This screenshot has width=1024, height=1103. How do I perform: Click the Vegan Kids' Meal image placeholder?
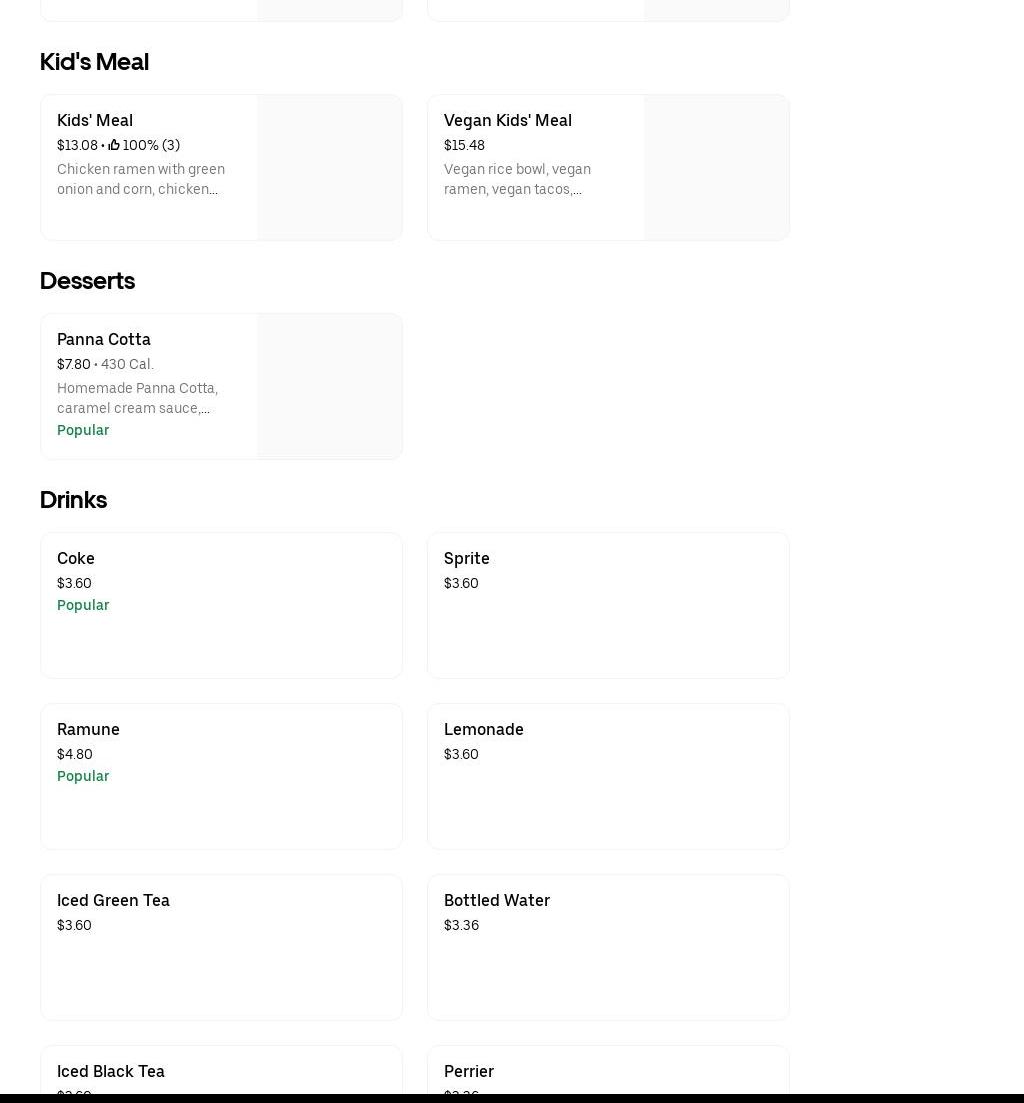(x=716, y=167)
